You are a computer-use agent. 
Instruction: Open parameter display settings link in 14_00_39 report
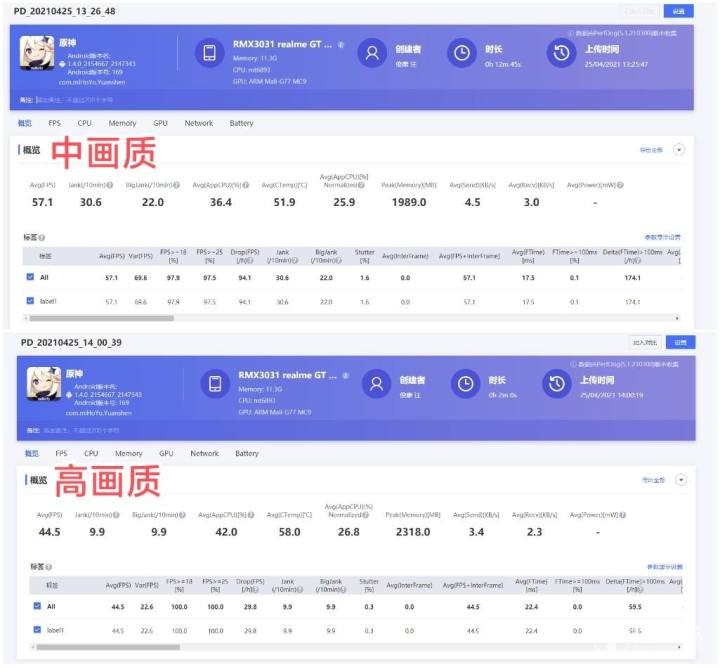pos(664,567)
